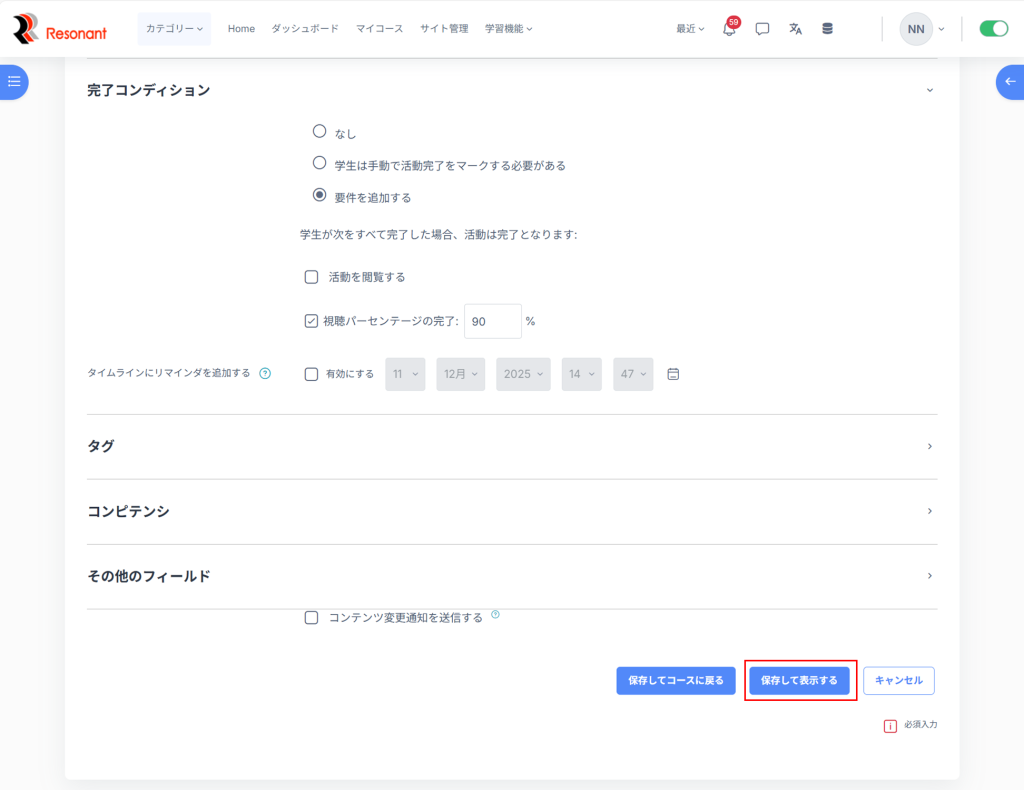1024x790 pixels.
Task: Open マイコース from the top menu
Action: pos(379,29)
